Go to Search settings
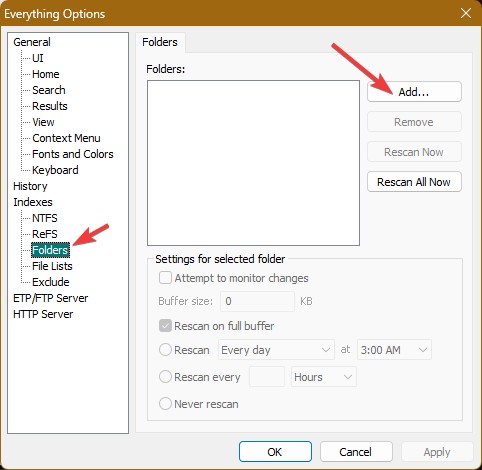Viewport: 482px width, 470px height. click(x=49, y=90)
